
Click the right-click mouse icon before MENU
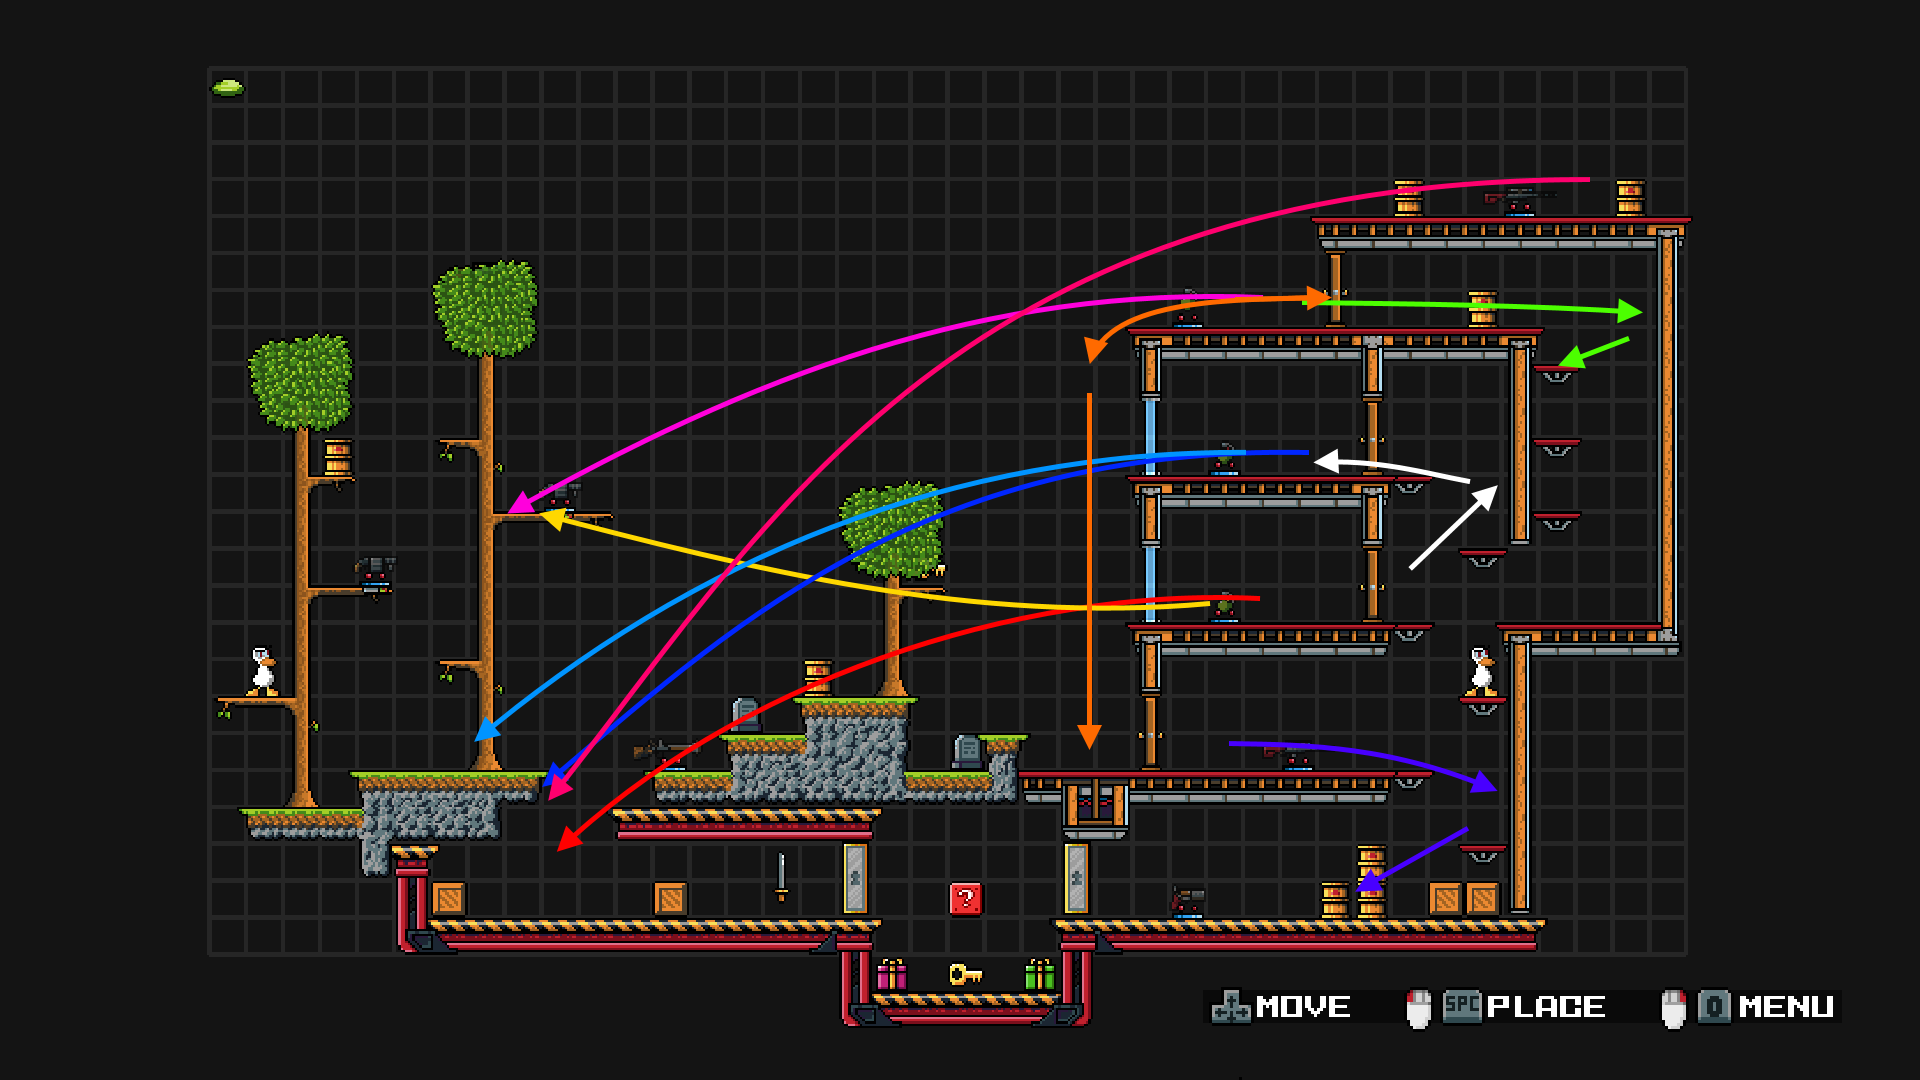click(1673, 1008)
